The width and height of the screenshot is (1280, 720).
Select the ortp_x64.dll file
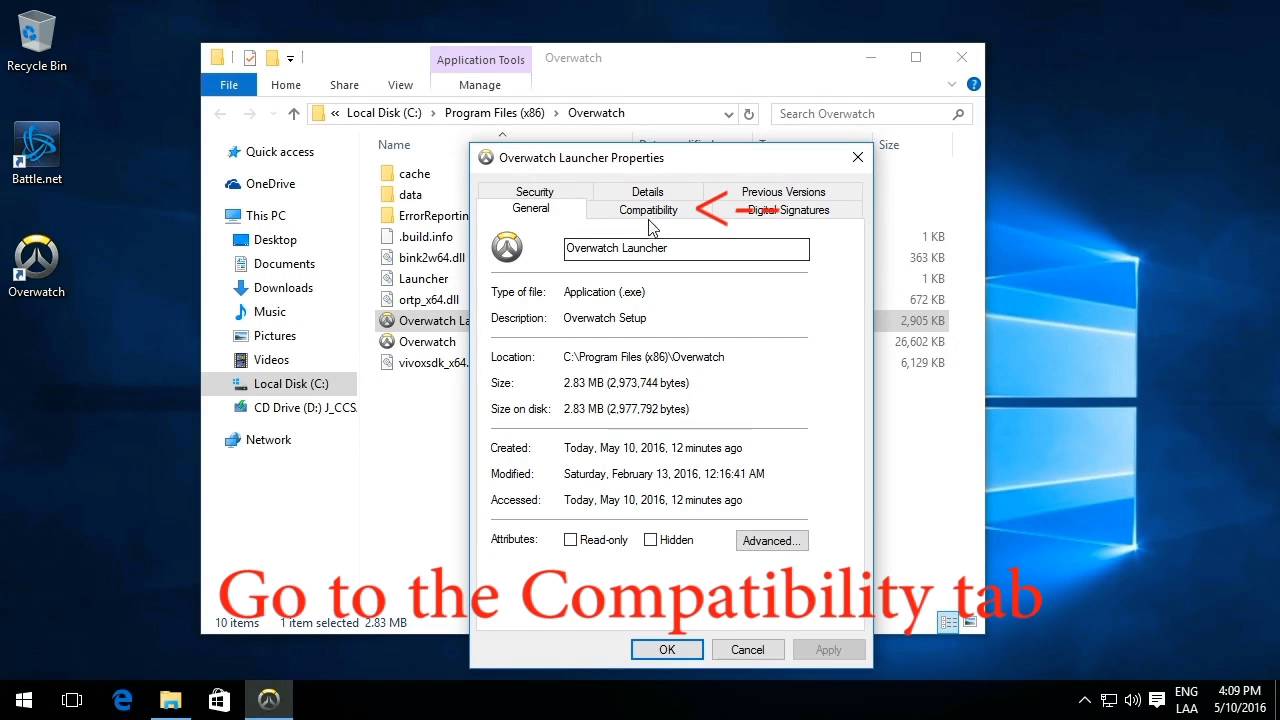click(x=428, y=300)
